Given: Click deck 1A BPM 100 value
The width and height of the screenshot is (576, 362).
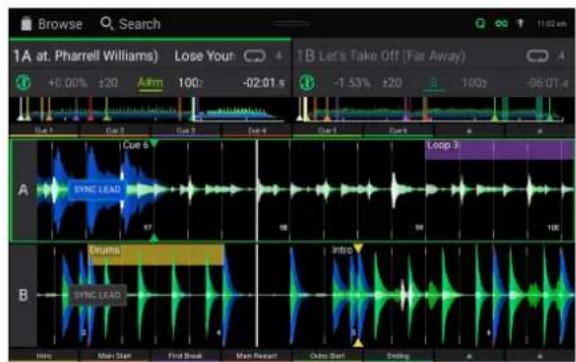Looking at the screenshot, I should 191,83.
